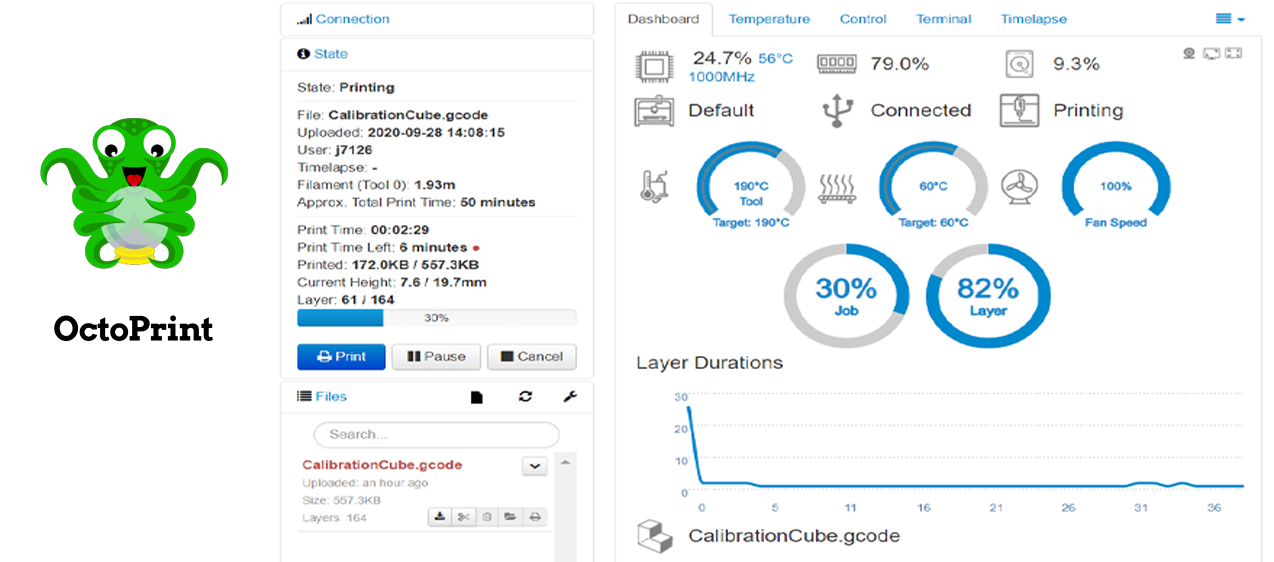Screen dimensions: 1274x562
Task: Open the tabs overflow dropdown menu
Action: (x=1230, y=19)
